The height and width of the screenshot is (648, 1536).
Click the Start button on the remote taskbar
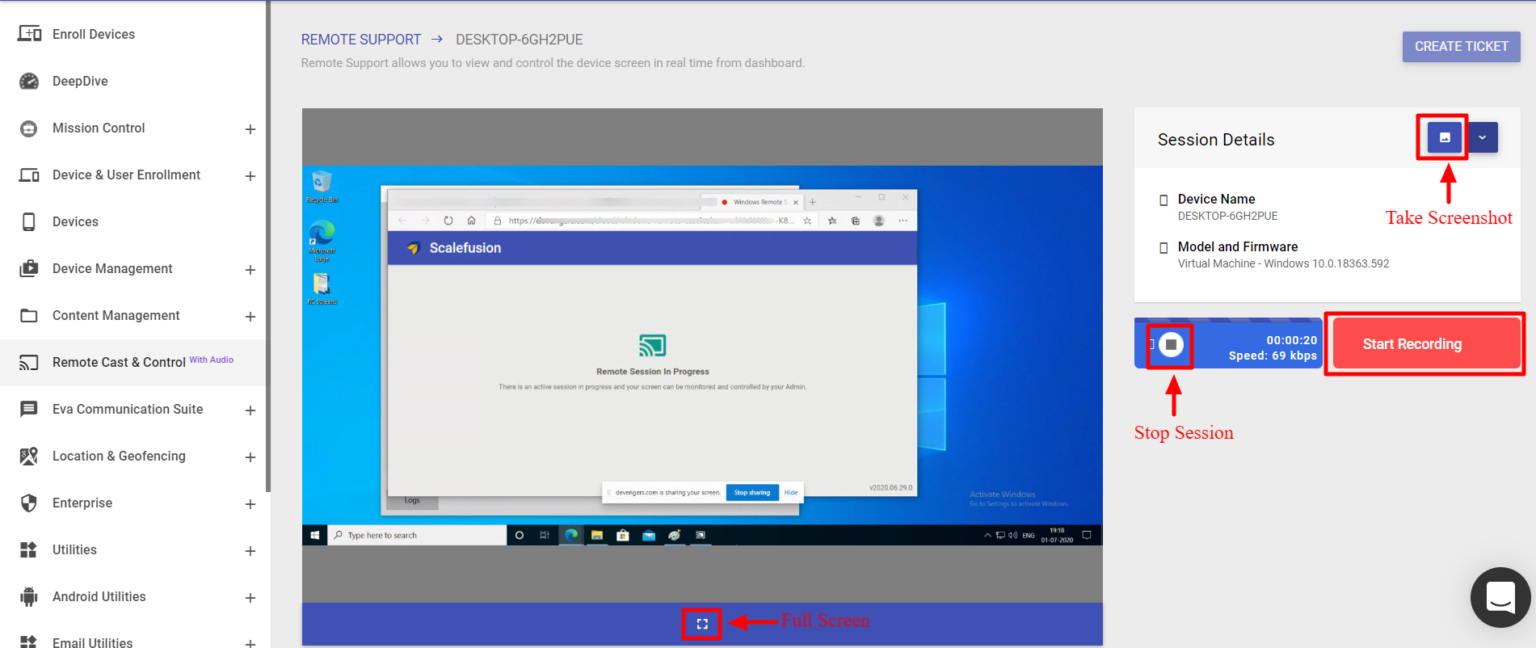pyautogui.click(x=313, y=534)
